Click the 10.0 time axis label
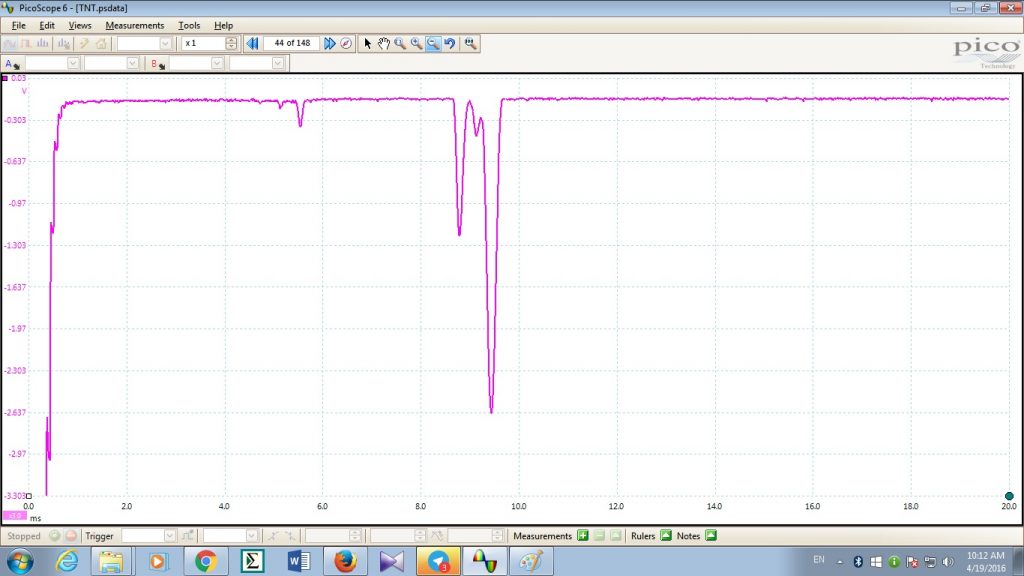The height and width of the screenshot is (576, 1024). [x=519, y=506]
